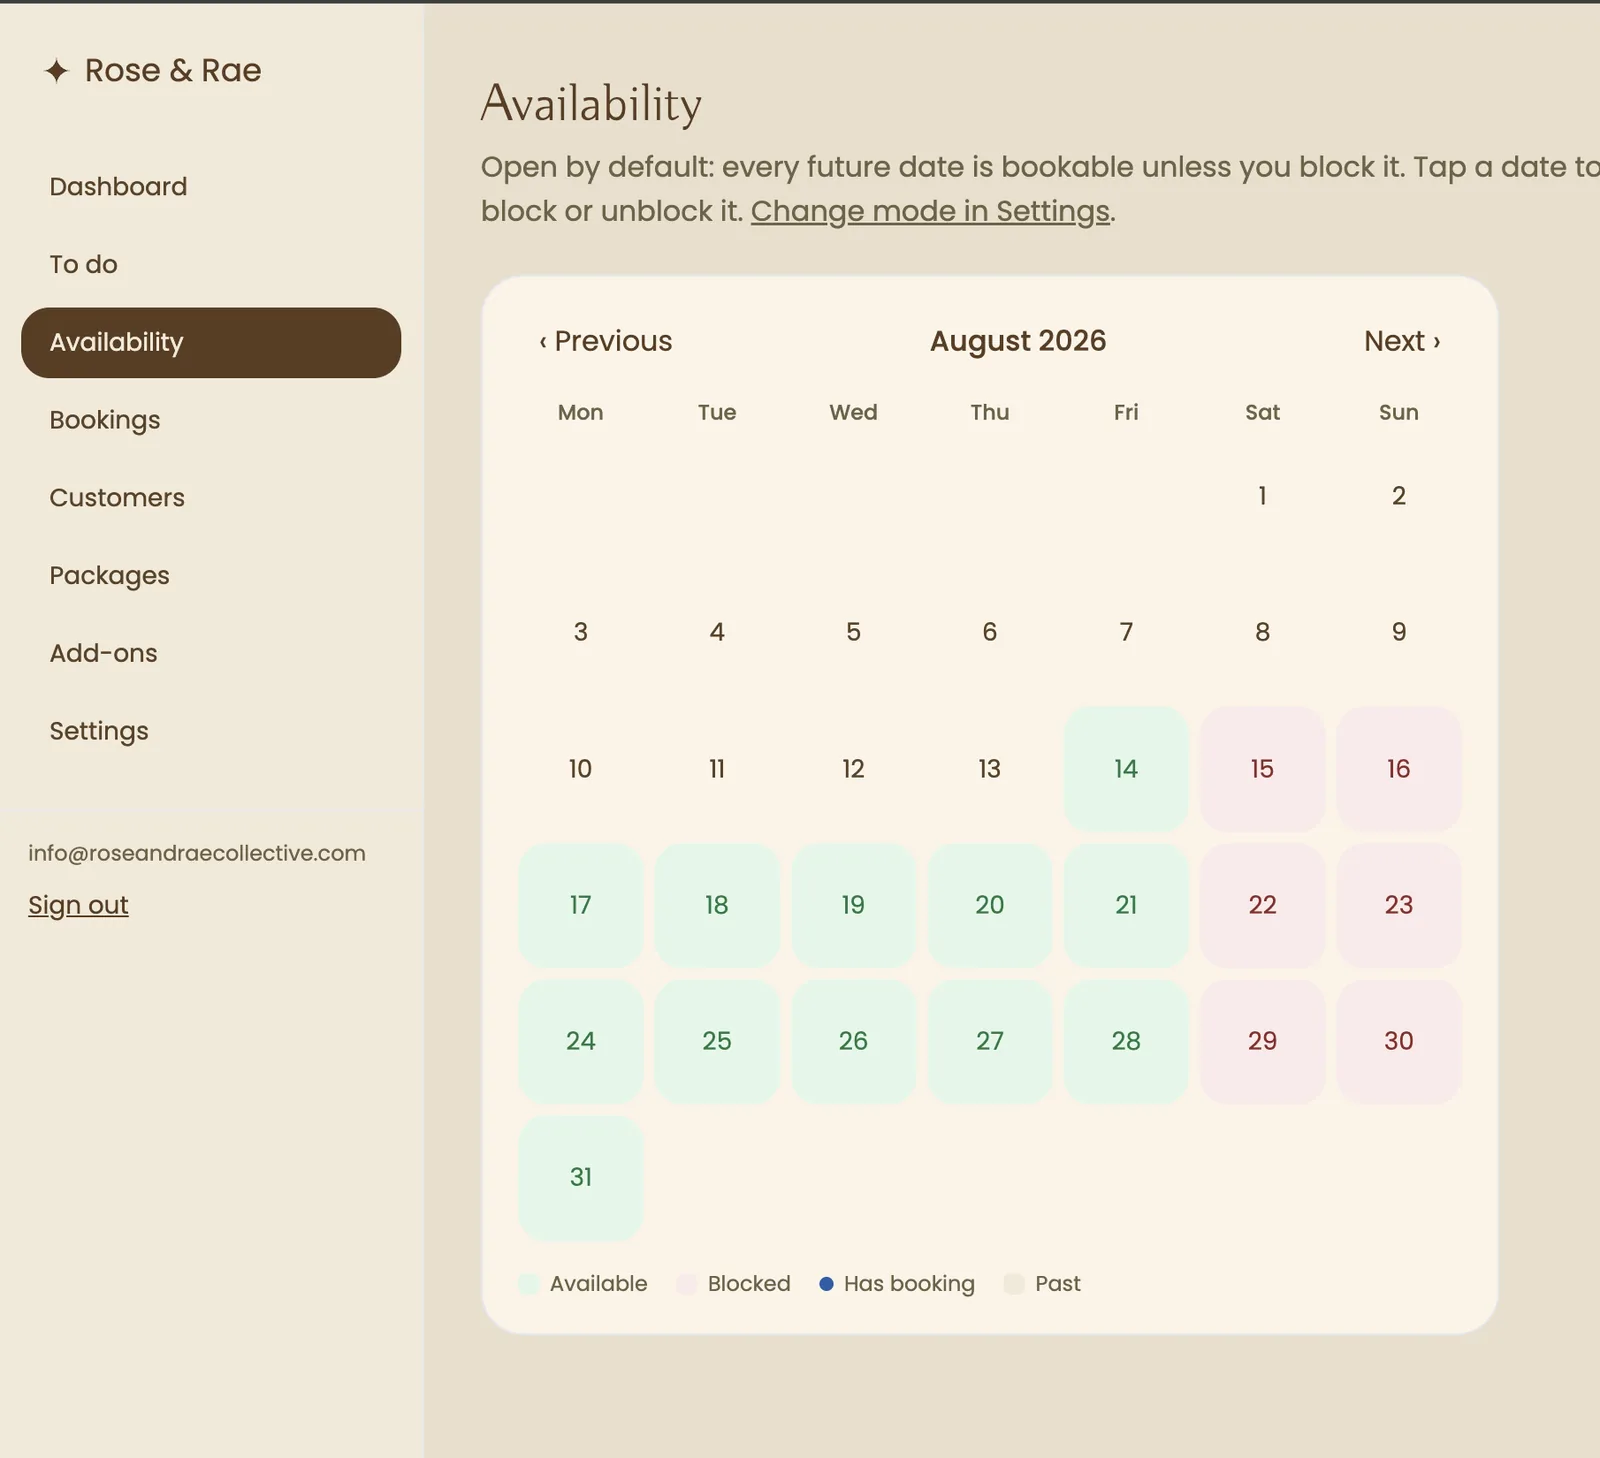Click the info@roseandraecollective.com account email
This screenshot has height=1458, width=1600.
[x=197, y=853]
